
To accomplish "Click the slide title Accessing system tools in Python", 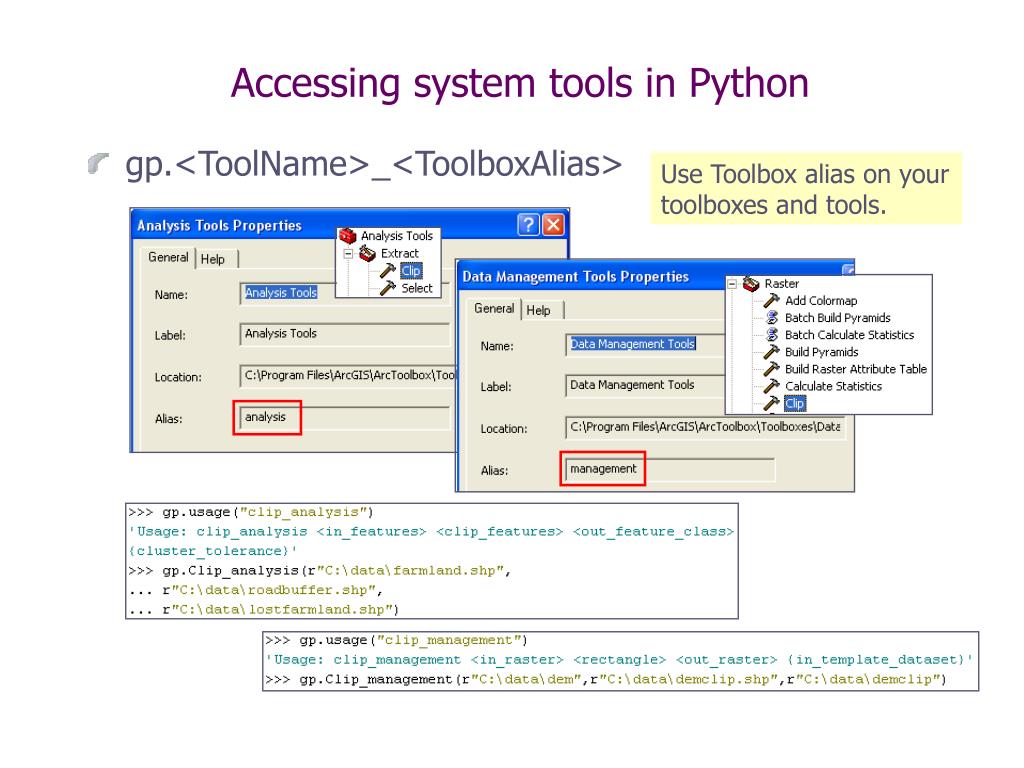I will [519, 84].
